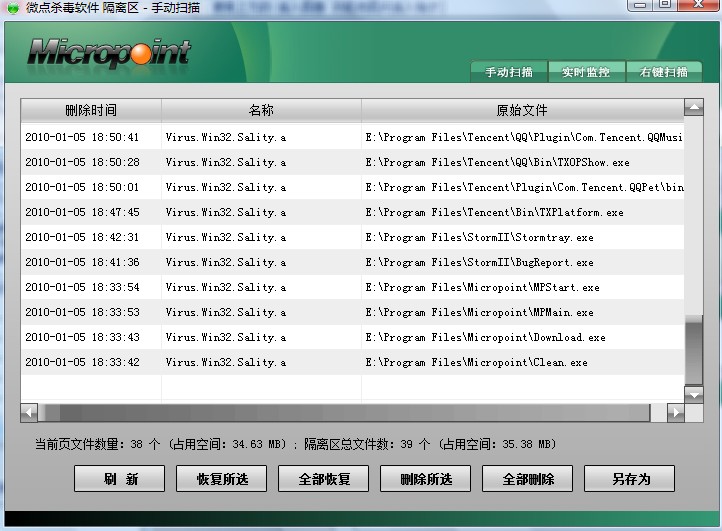The width and height of the screenshot is (722, 531).
Task: Click the QQPet path in the 18:50:01 row
Action: coord(524,187)
